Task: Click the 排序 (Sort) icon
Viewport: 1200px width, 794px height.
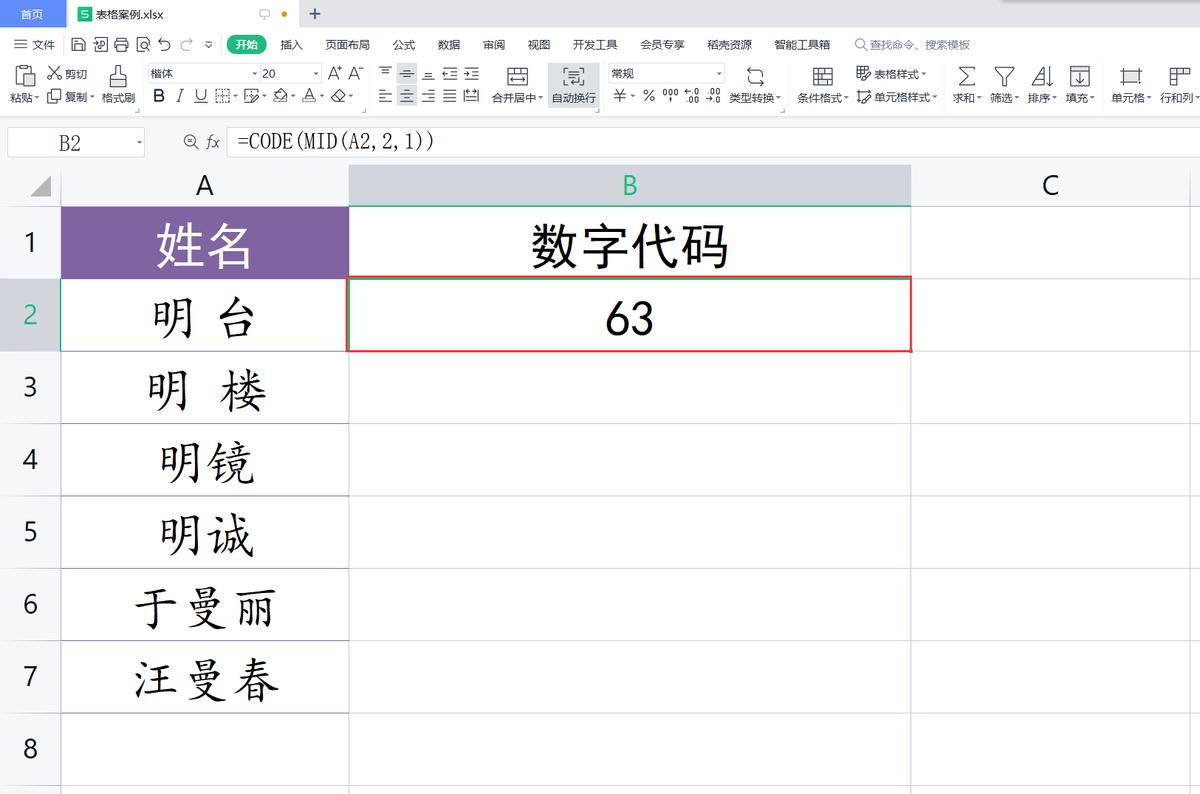Action: (1040, 75)
